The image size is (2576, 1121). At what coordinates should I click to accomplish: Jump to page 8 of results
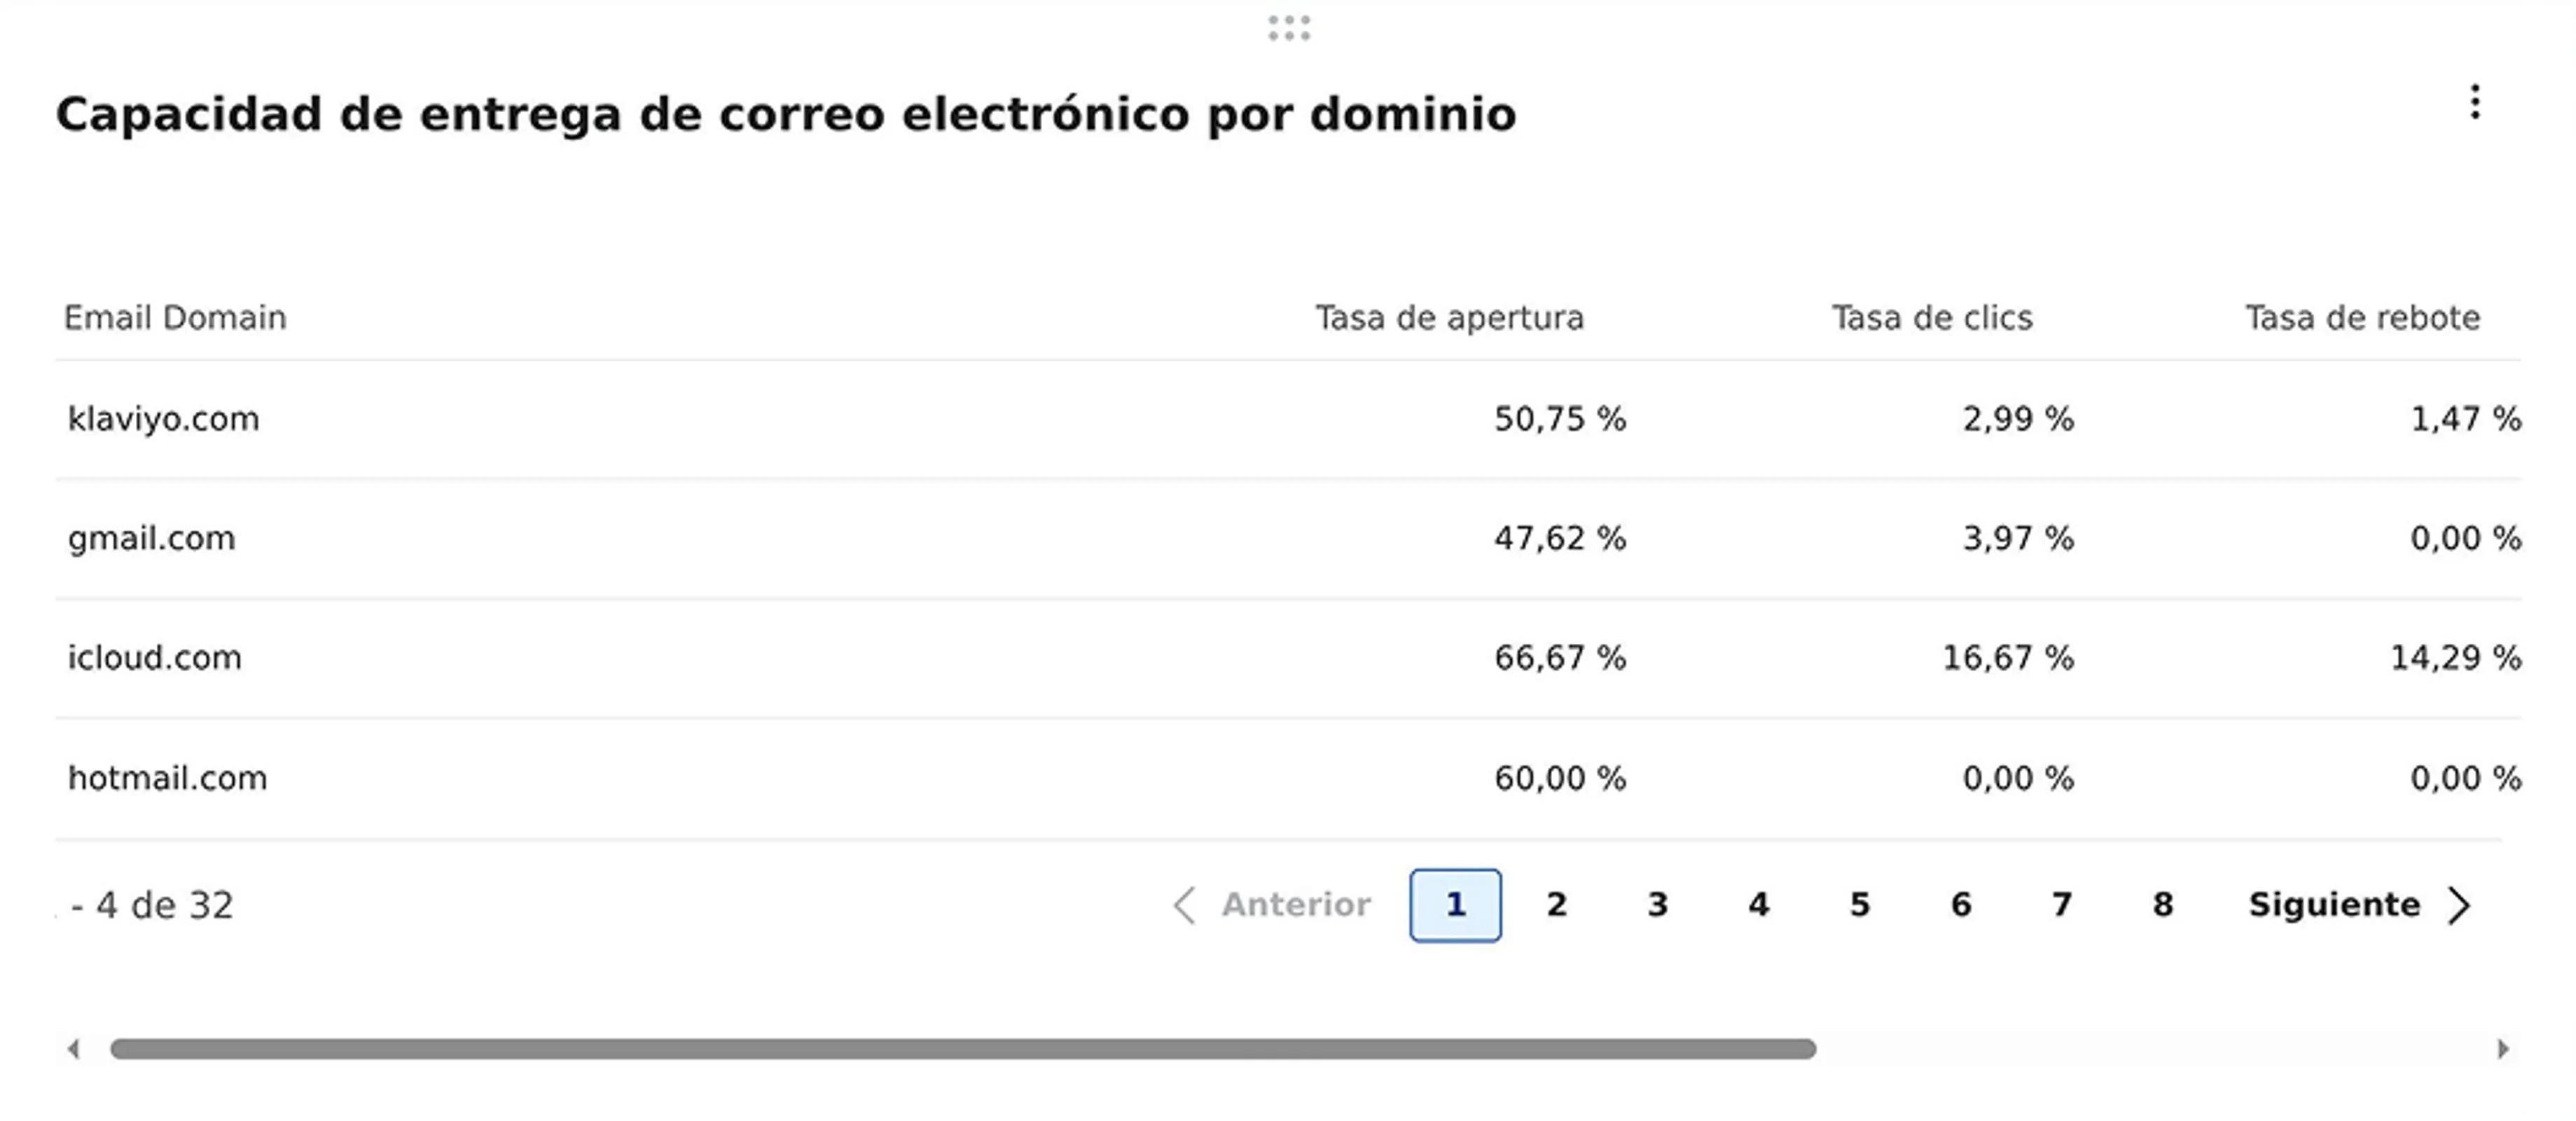click(2163, 906)
